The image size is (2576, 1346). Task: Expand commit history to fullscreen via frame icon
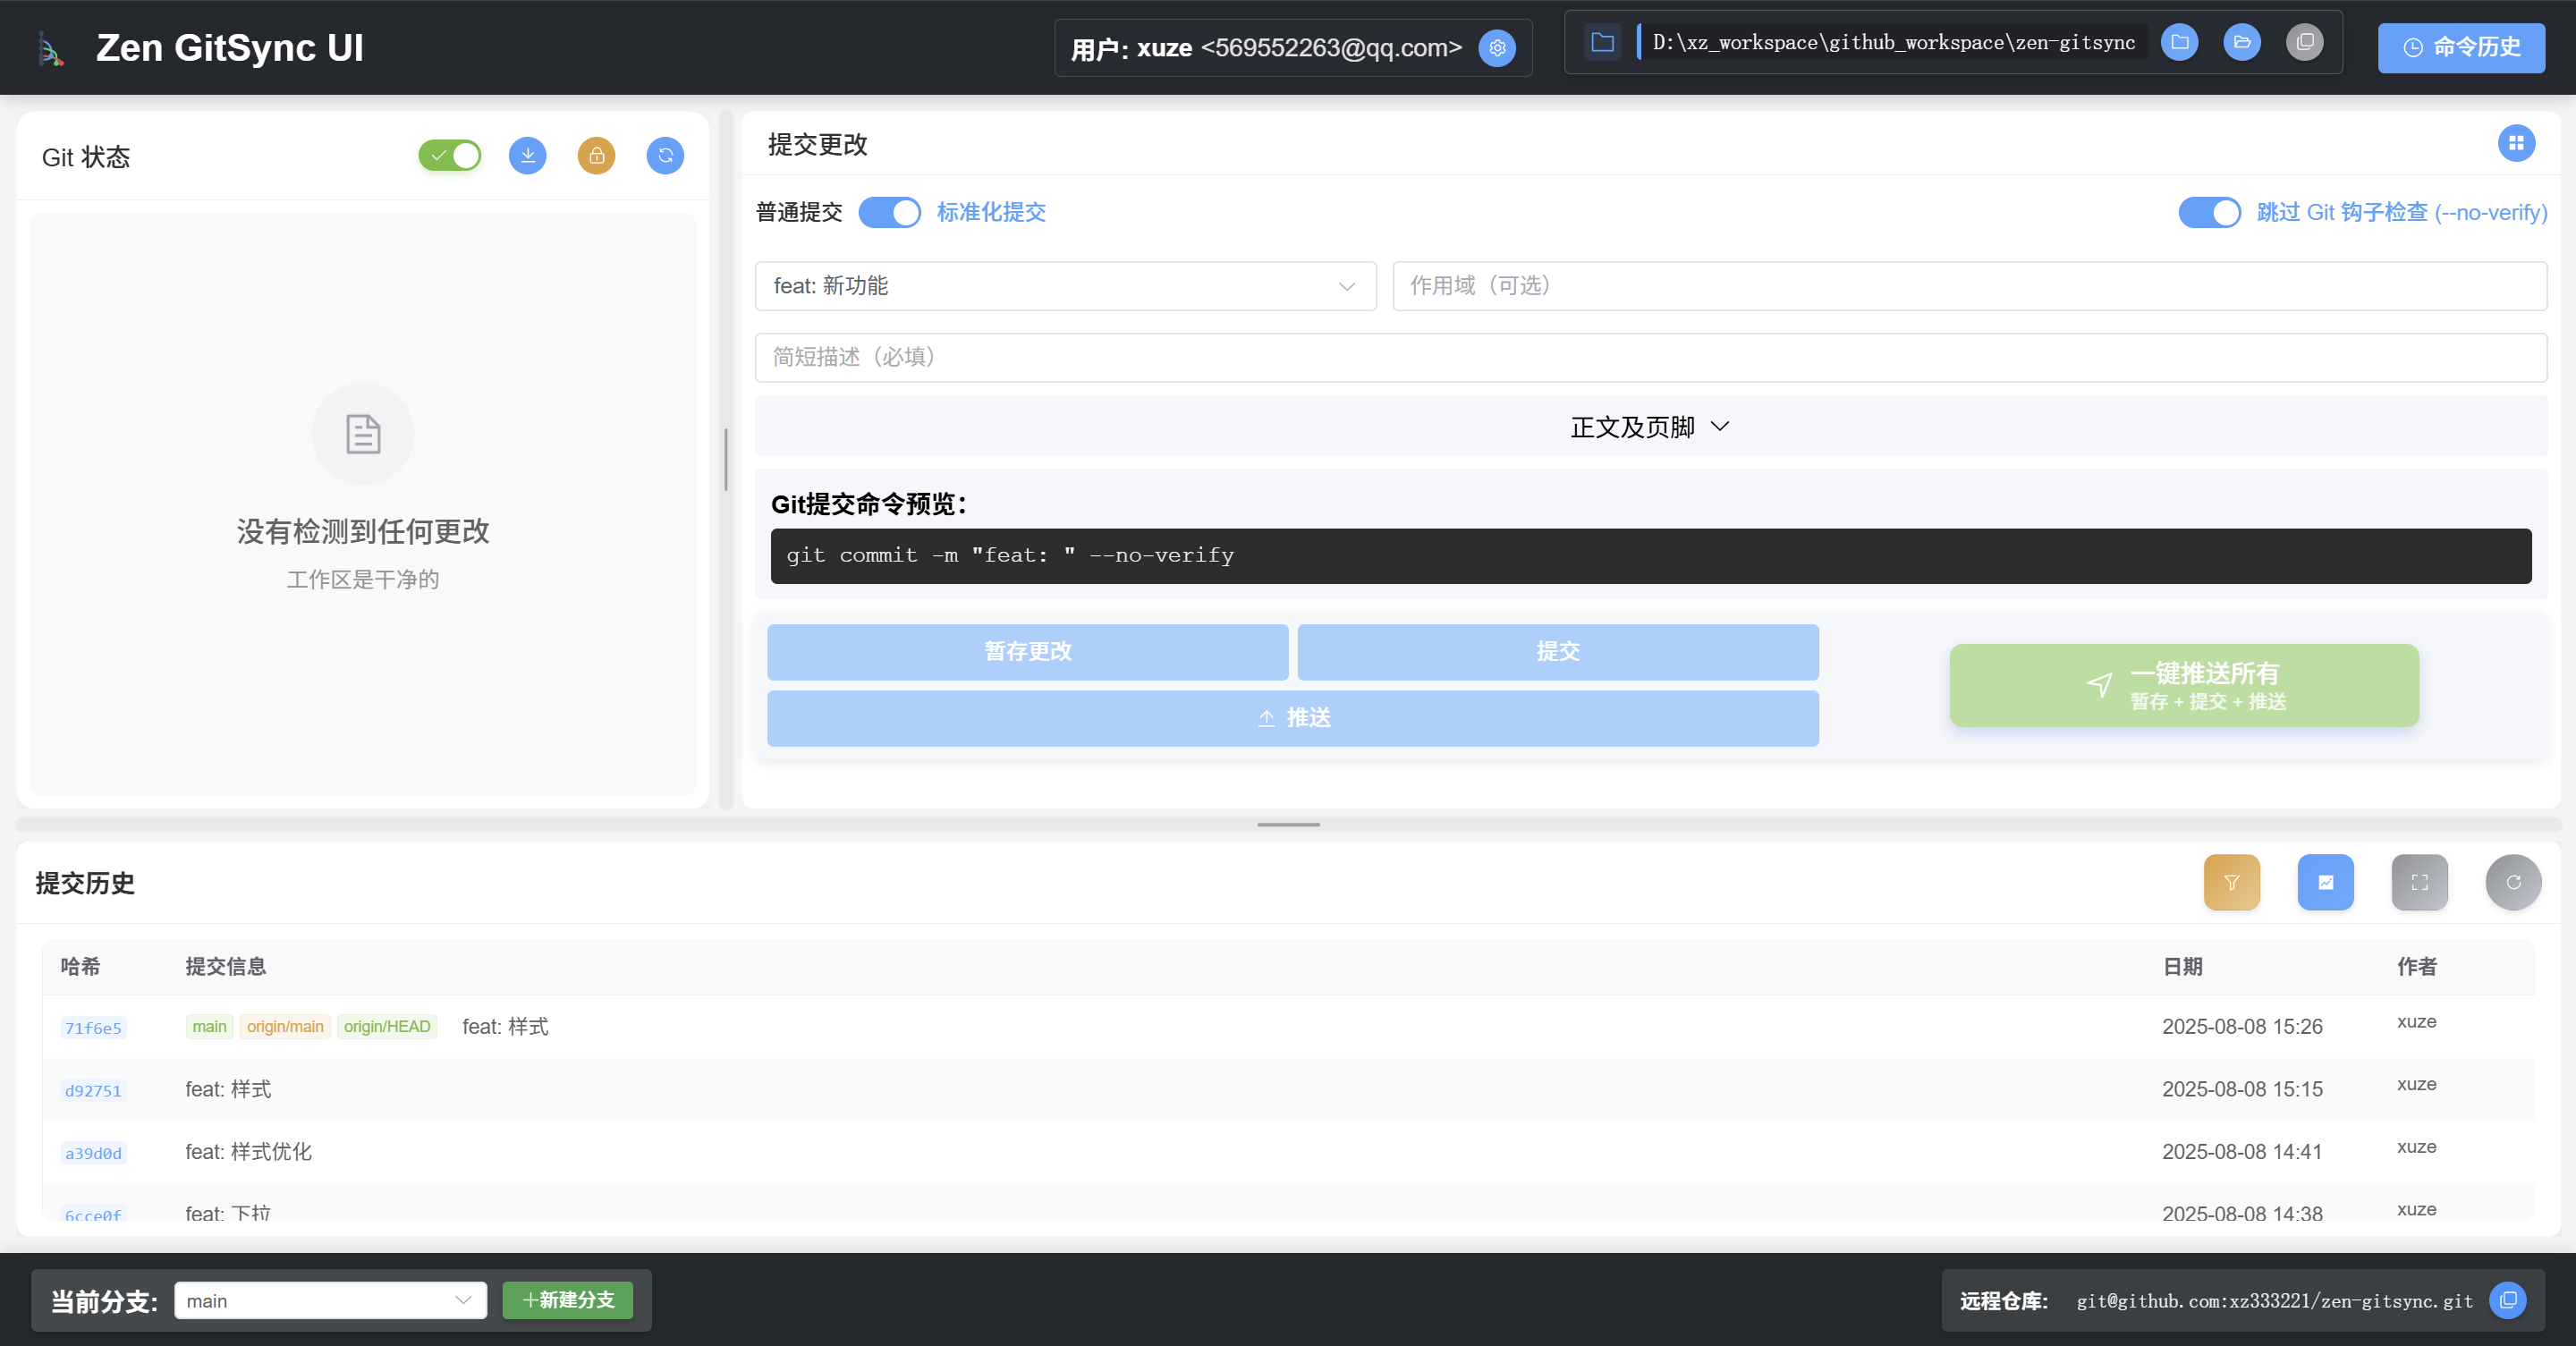[2419, 882]
